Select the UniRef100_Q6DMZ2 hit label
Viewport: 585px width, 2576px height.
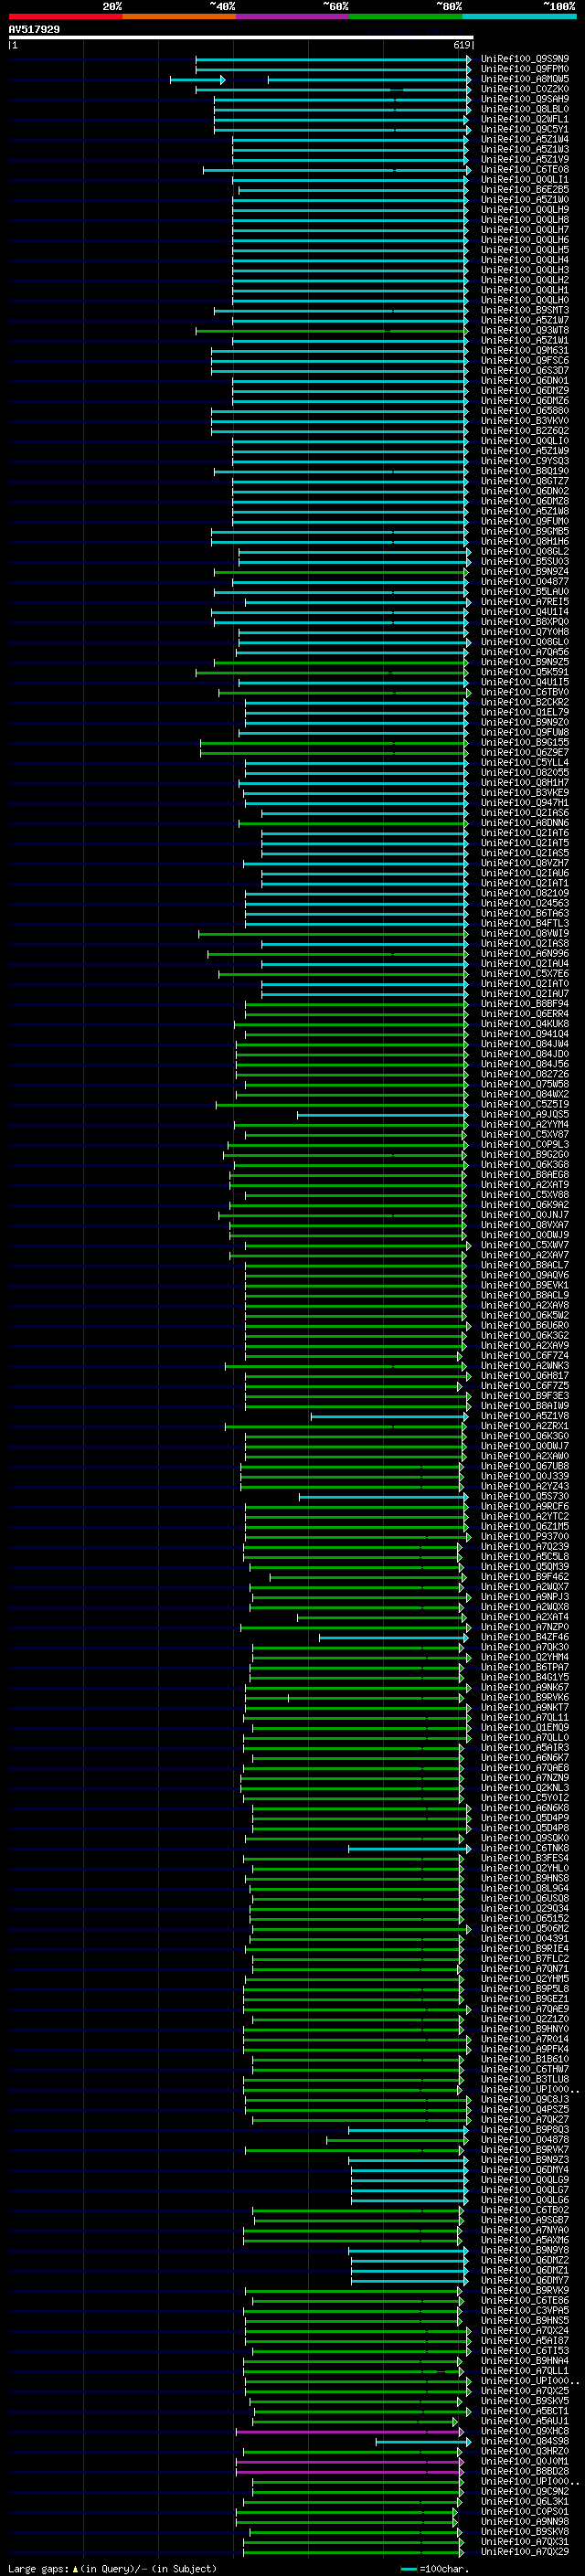(525, 2260)
